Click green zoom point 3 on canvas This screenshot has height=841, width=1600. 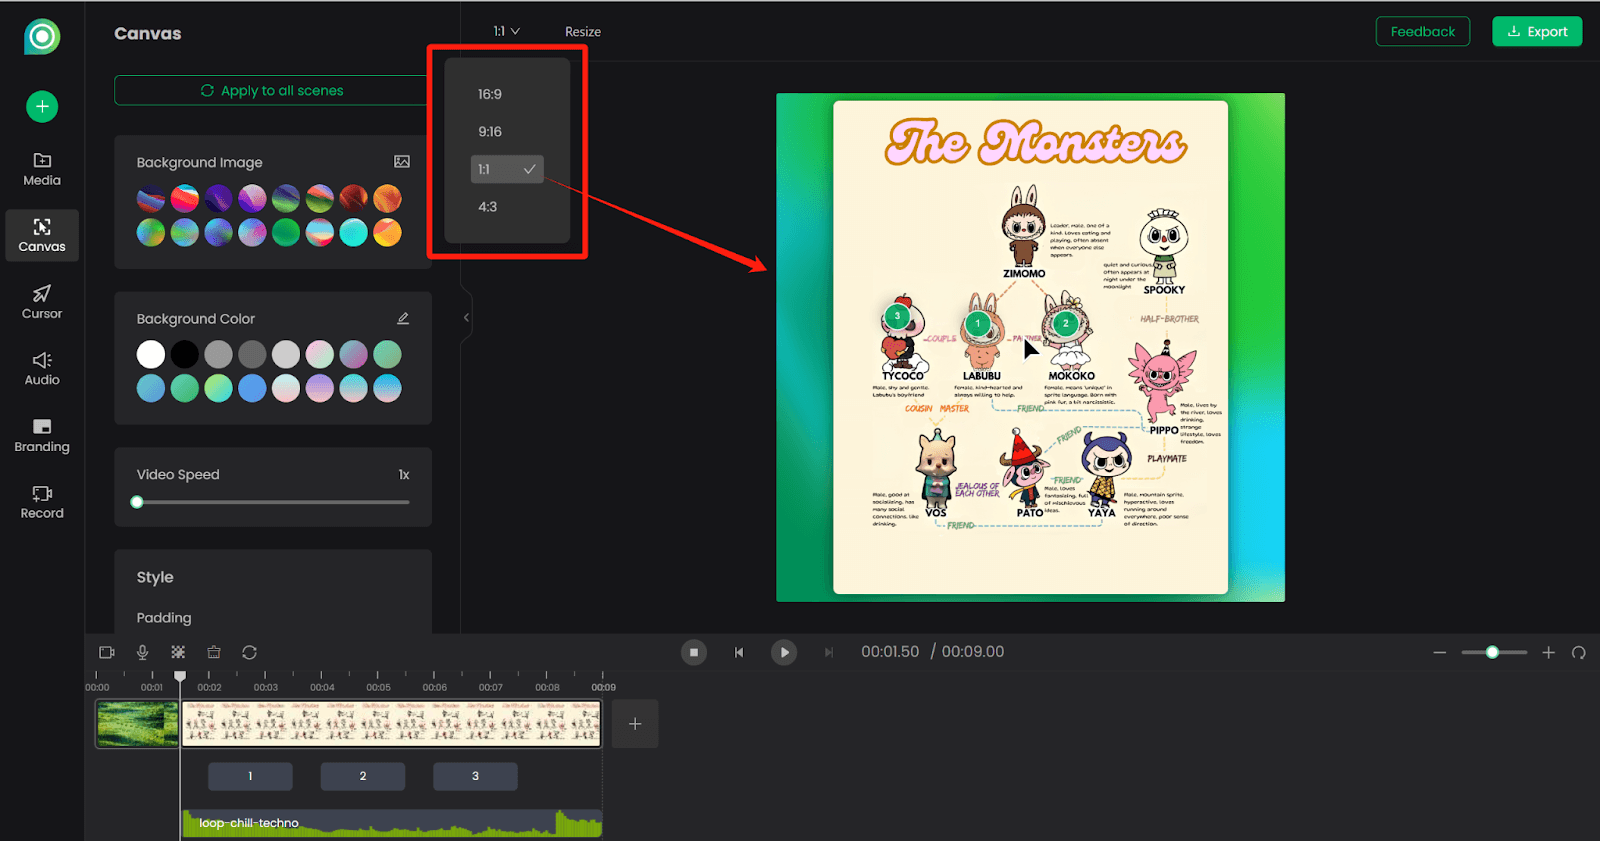[897, 317]
